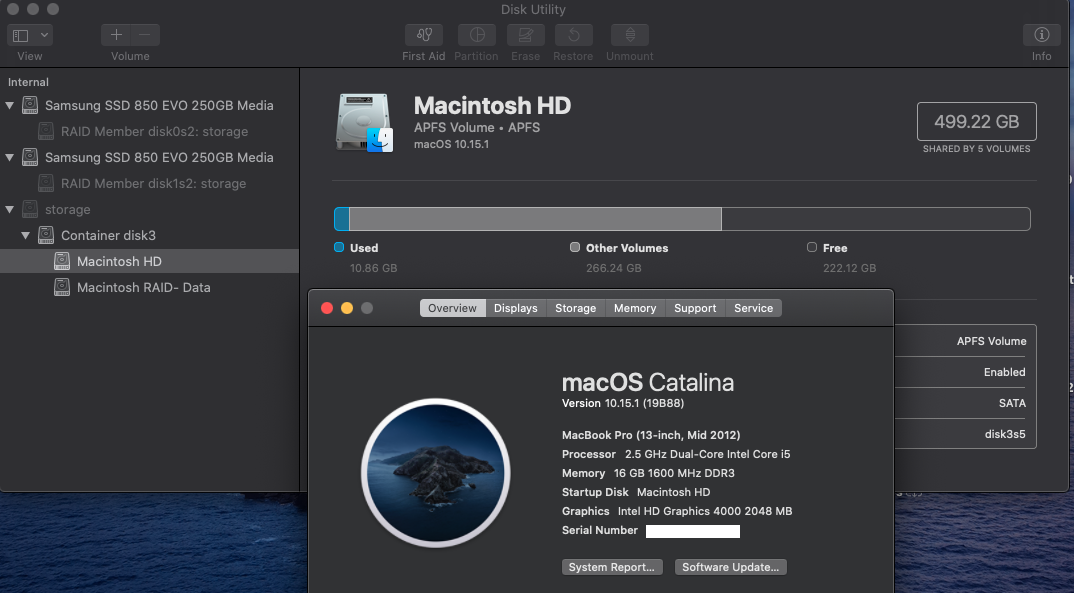The height and width of the screenshot is (593, 1074).
Task: Click the System Report button
Action: point(611,567)
